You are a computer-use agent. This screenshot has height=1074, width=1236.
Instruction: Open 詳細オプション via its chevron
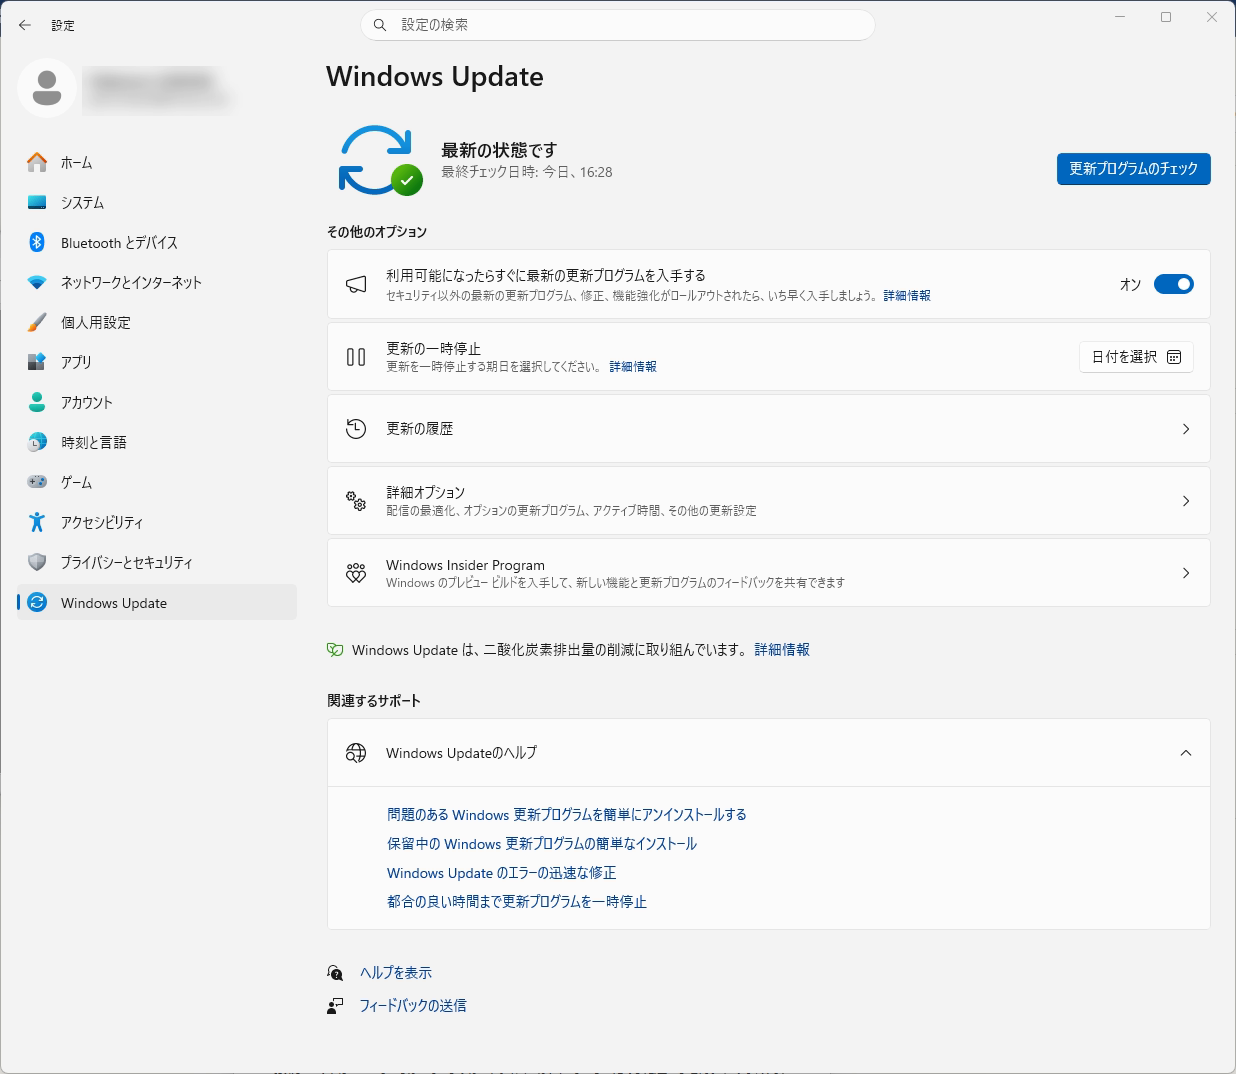click(x=1186, y=501)
